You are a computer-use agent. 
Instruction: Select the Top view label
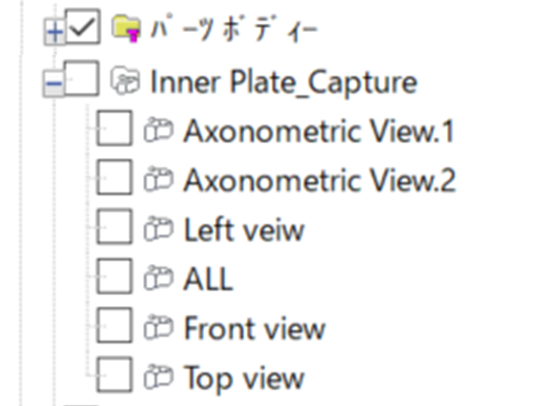click(x=244, y=378)
